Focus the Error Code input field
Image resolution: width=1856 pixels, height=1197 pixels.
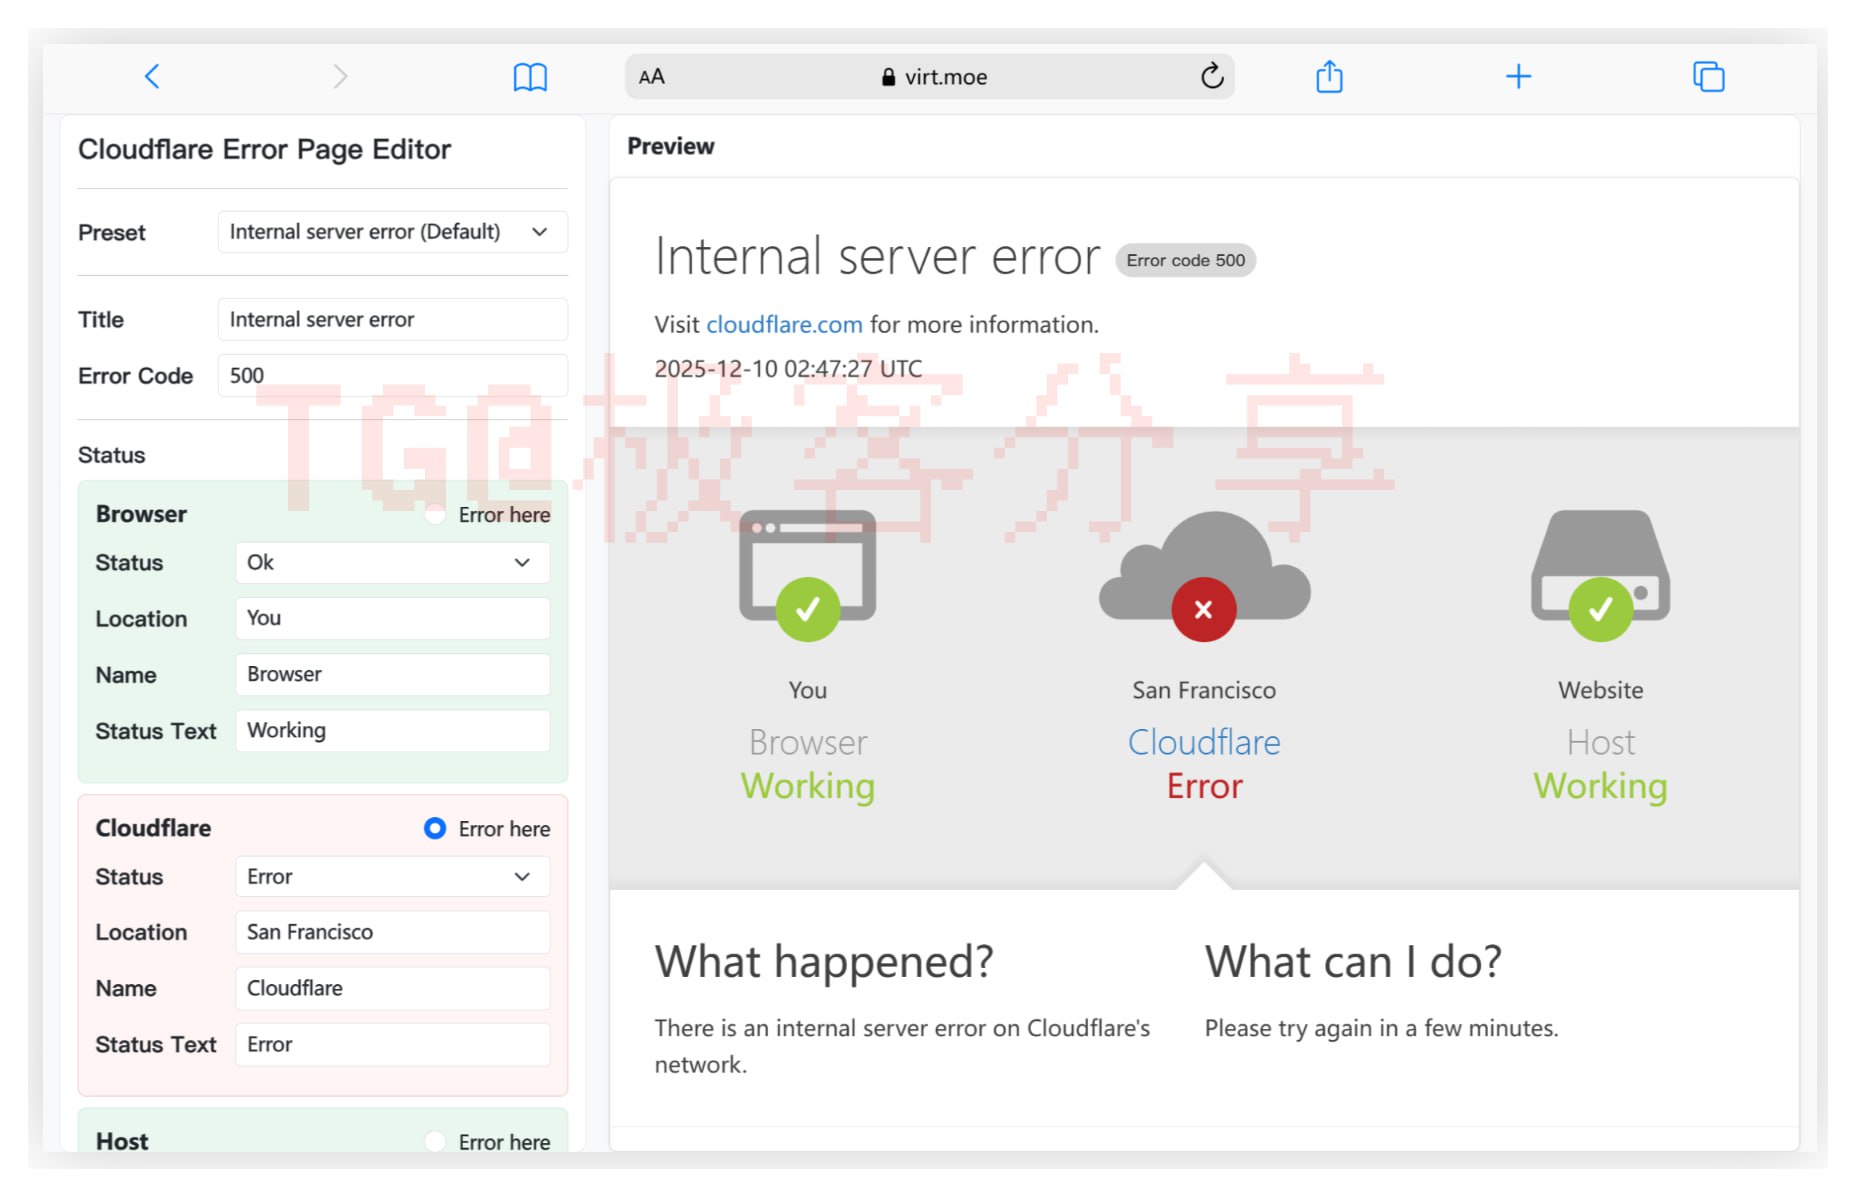pos(392,376)
